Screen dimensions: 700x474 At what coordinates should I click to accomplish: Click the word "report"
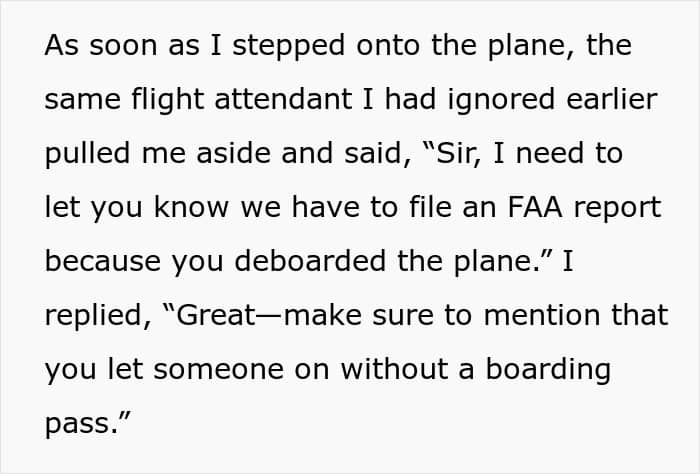[x=617, y=208]
